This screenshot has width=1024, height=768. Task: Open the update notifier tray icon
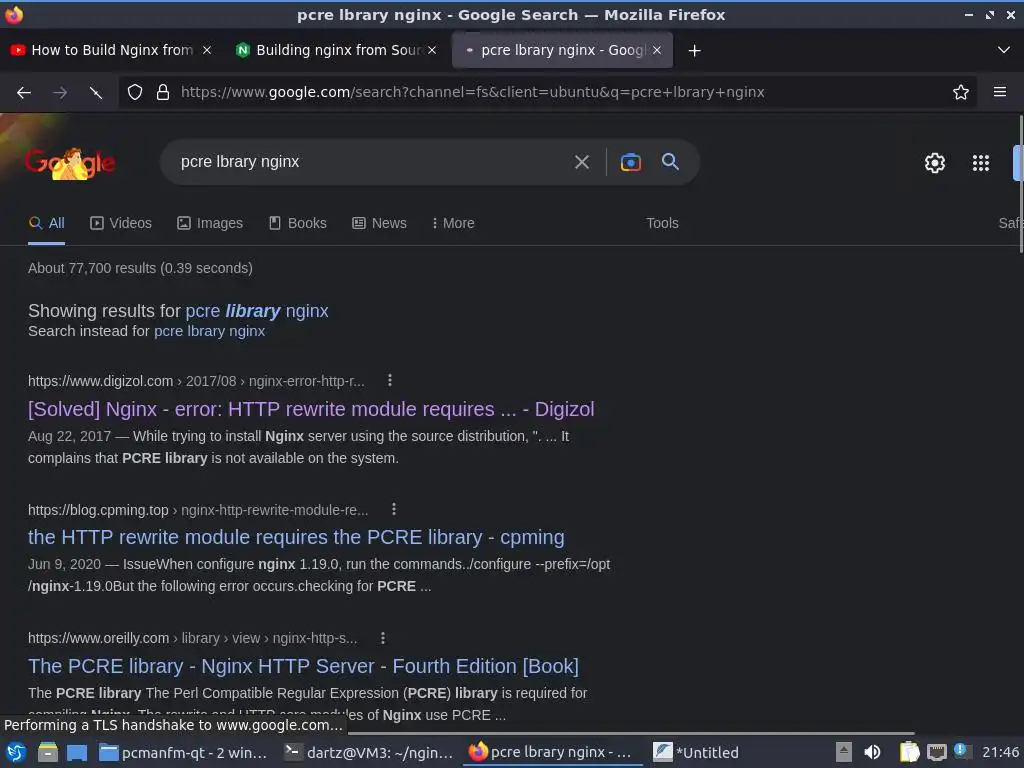961,751
